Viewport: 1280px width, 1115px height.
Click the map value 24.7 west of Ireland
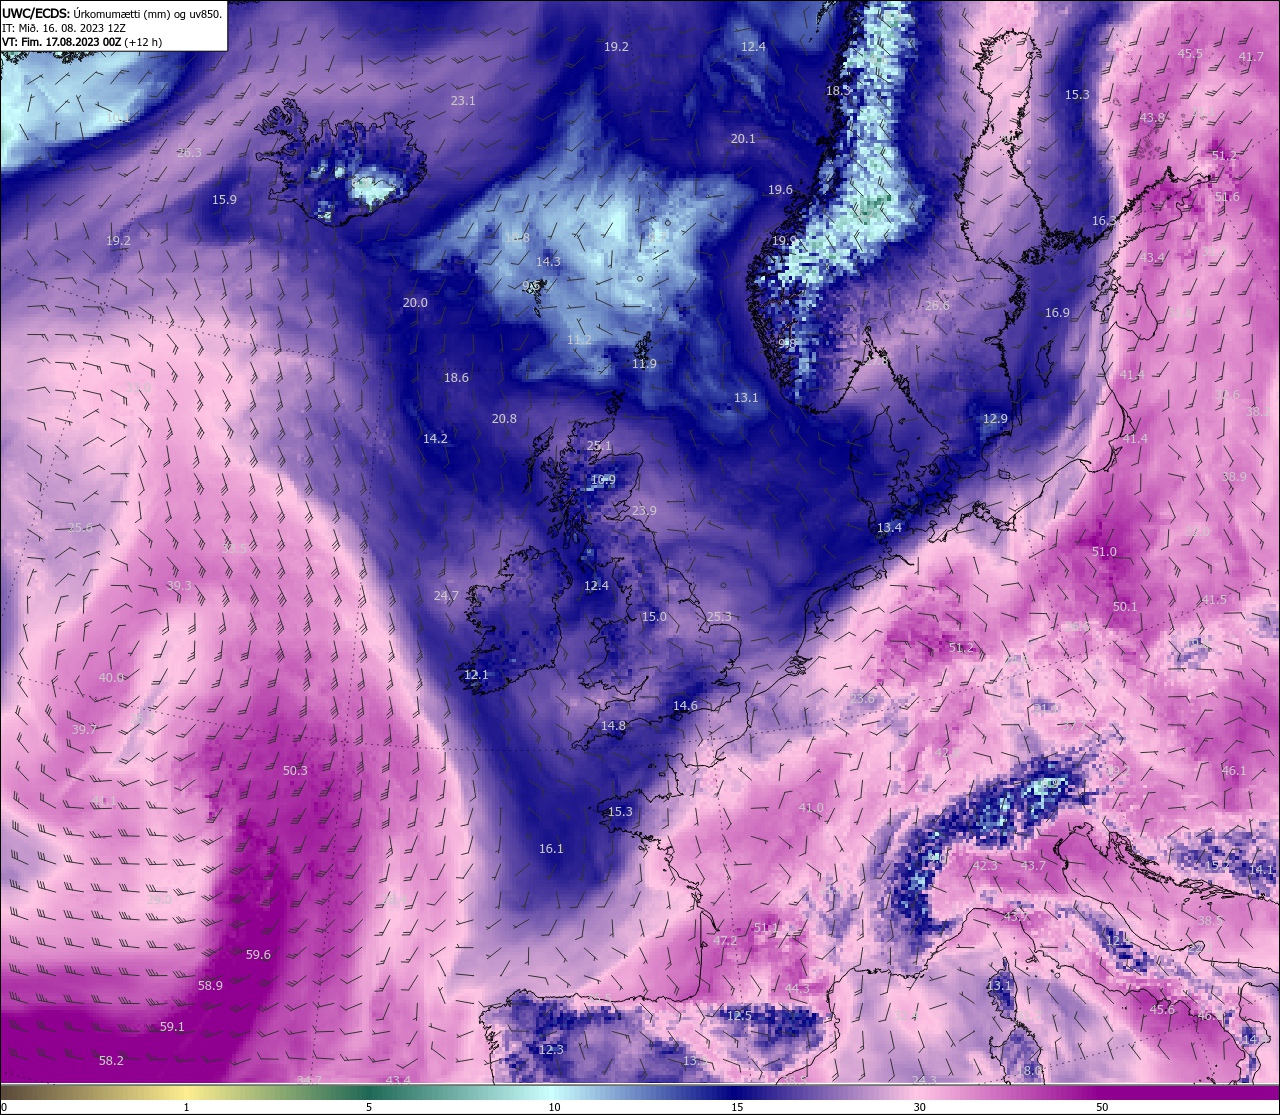click(x=446, y=596)
